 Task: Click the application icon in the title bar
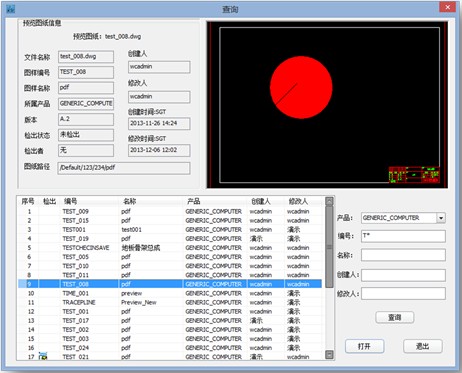(11, 9)
